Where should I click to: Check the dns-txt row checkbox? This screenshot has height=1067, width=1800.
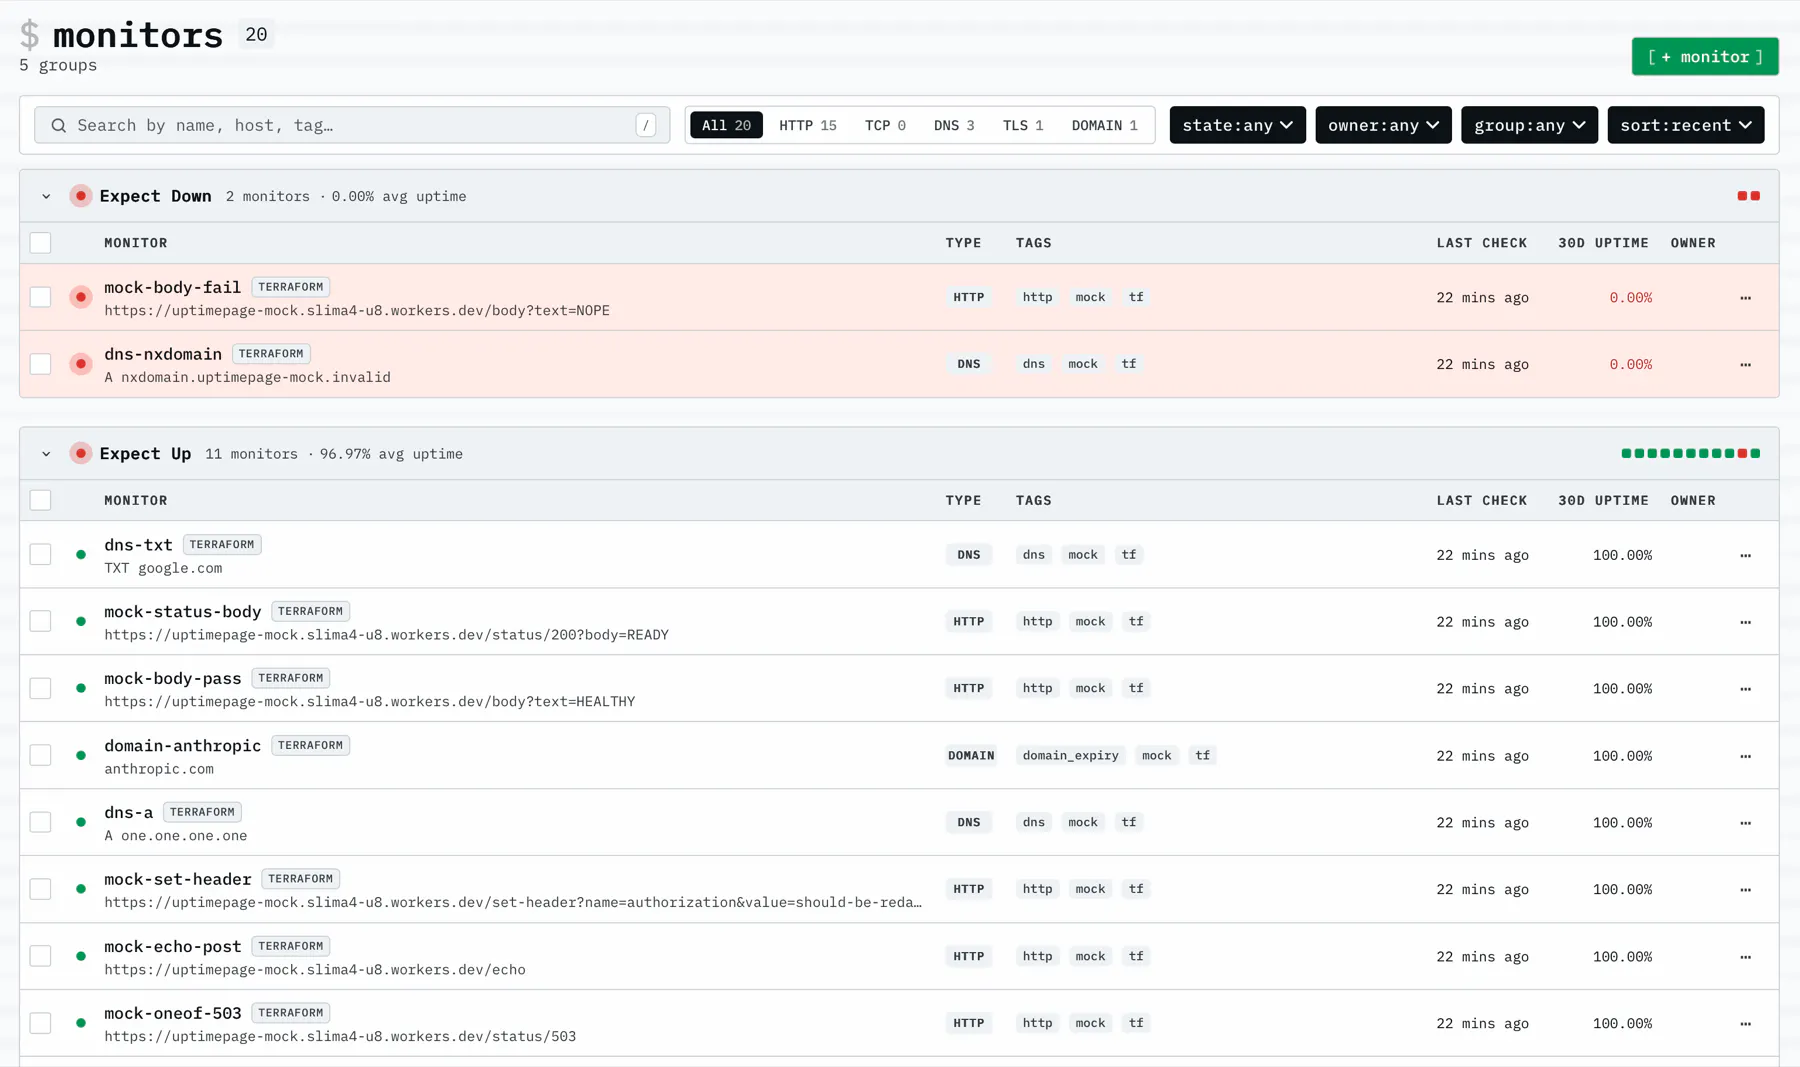[40, 555]
